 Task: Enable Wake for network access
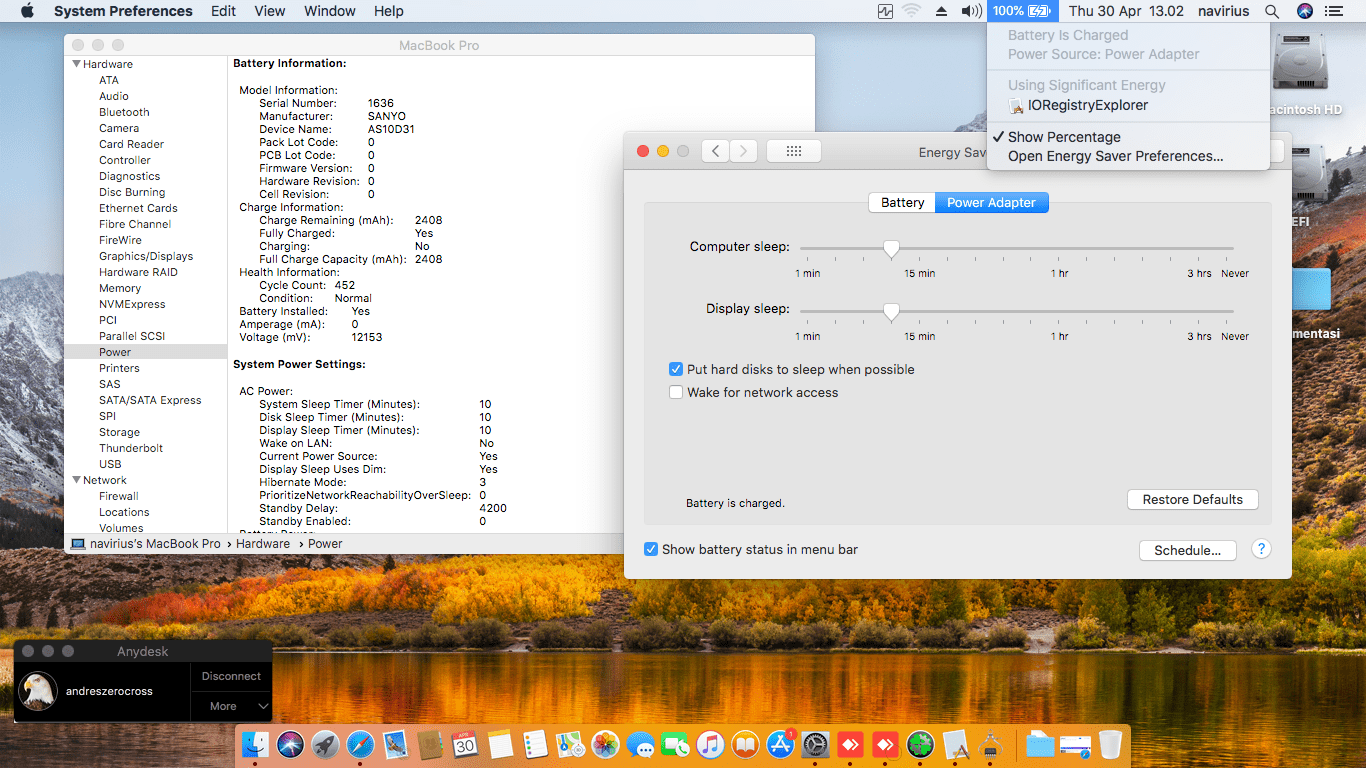pos(676,392)
